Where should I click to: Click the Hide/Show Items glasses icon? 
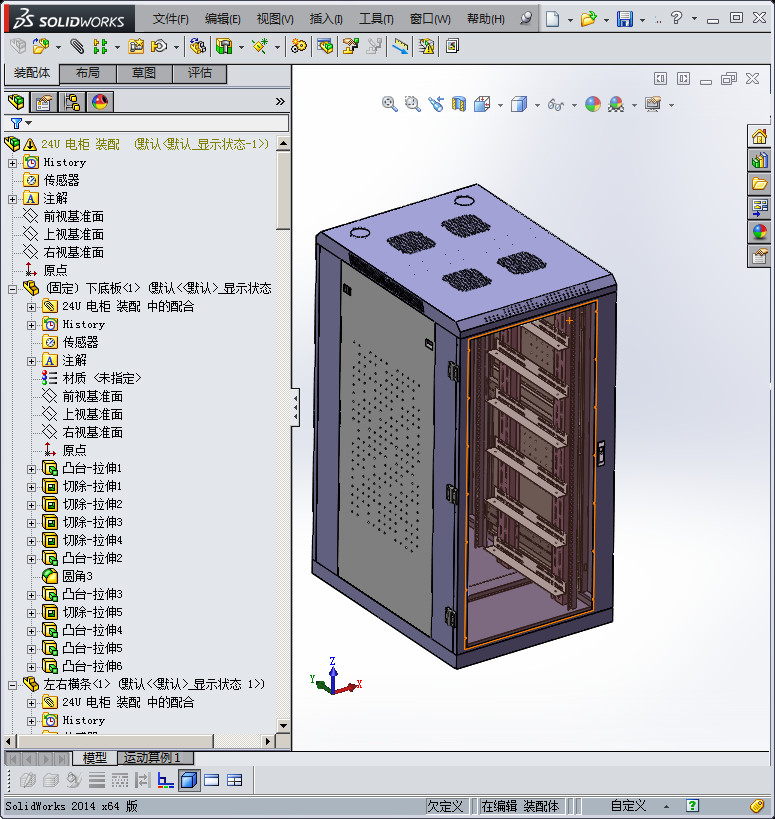[x=556, y=105]
